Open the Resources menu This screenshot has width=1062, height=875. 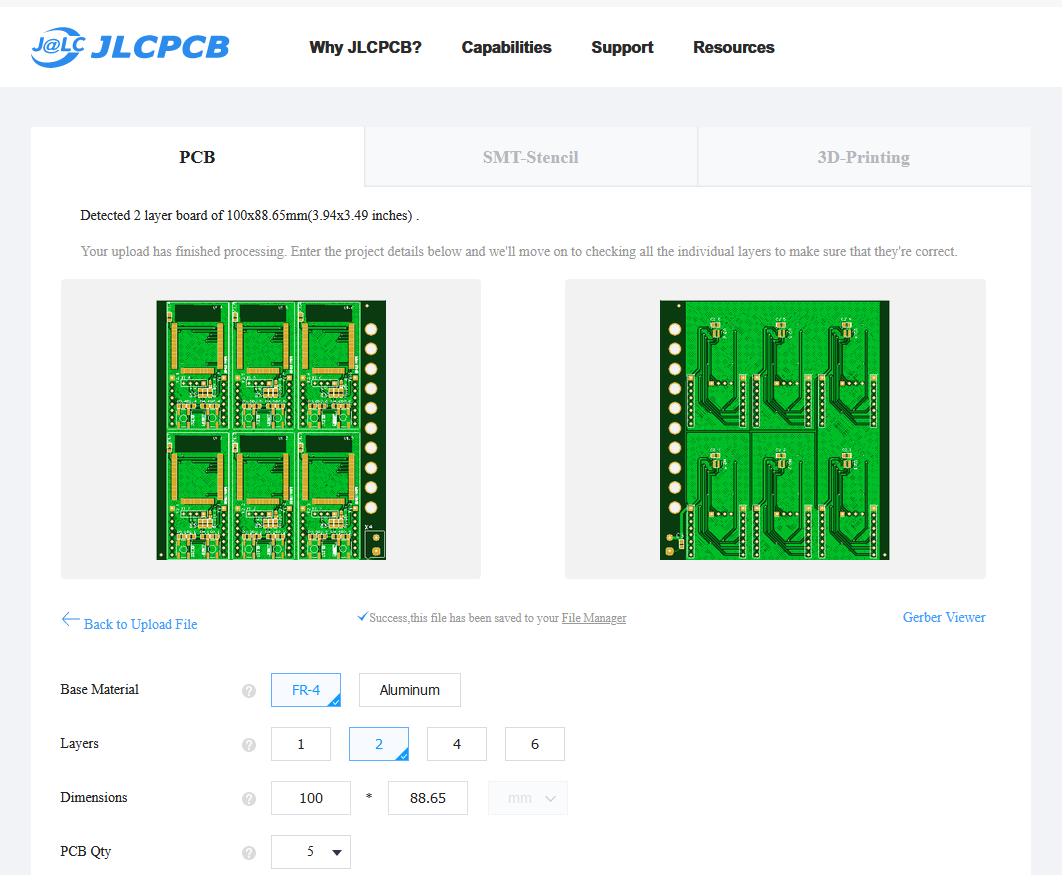(x=733, y=47)
